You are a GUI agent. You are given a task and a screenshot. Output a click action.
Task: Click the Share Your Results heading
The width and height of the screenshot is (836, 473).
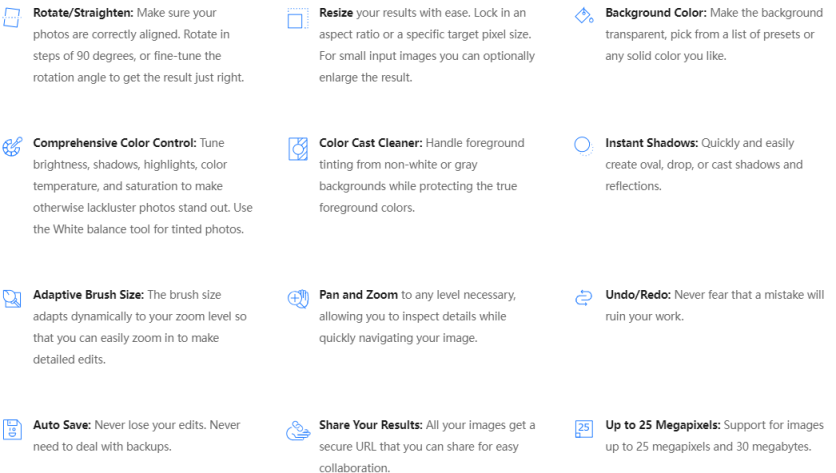[371, 425]
